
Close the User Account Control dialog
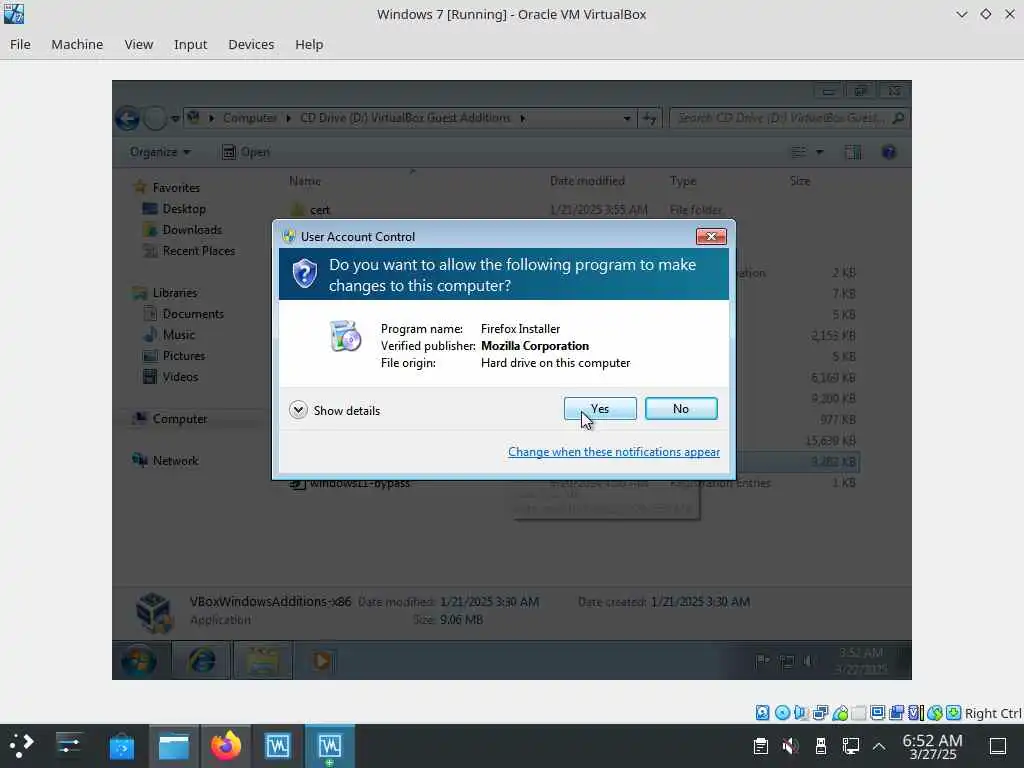[x=711, y=236]
